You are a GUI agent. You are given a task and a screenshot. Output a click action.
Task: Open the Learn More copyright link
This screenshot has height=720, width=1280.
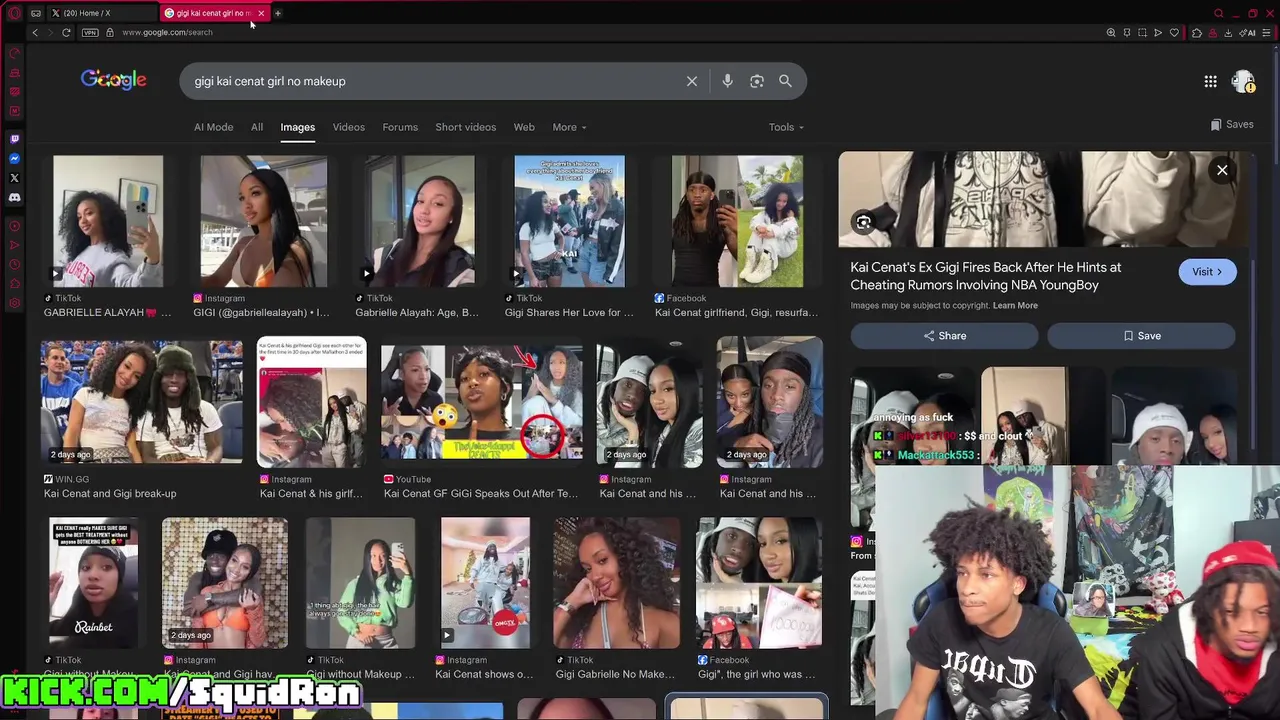1015,305
